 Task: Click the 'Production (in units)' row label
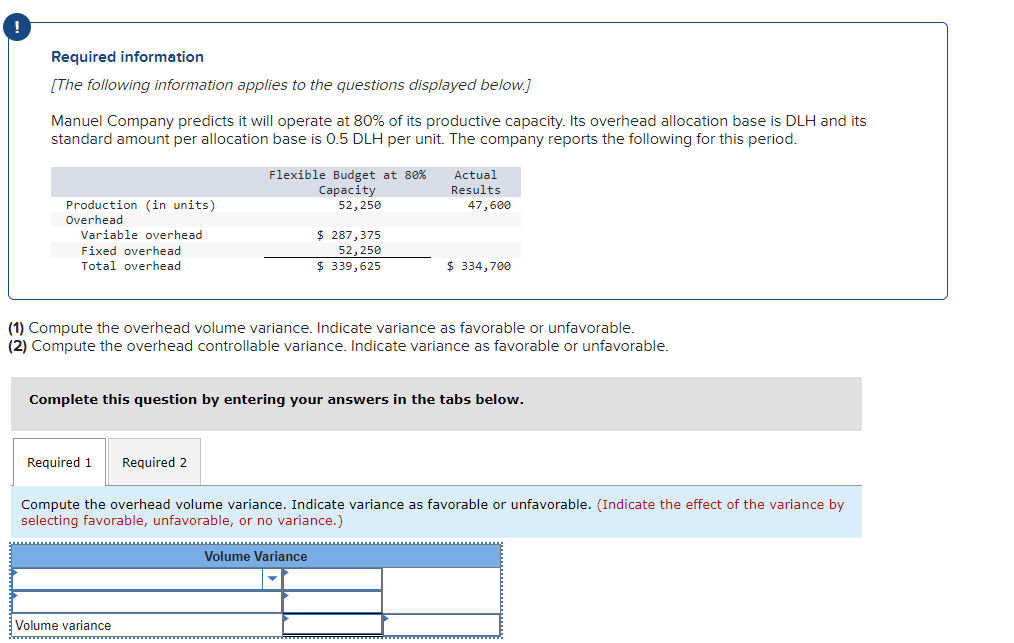tap(140, 205)
